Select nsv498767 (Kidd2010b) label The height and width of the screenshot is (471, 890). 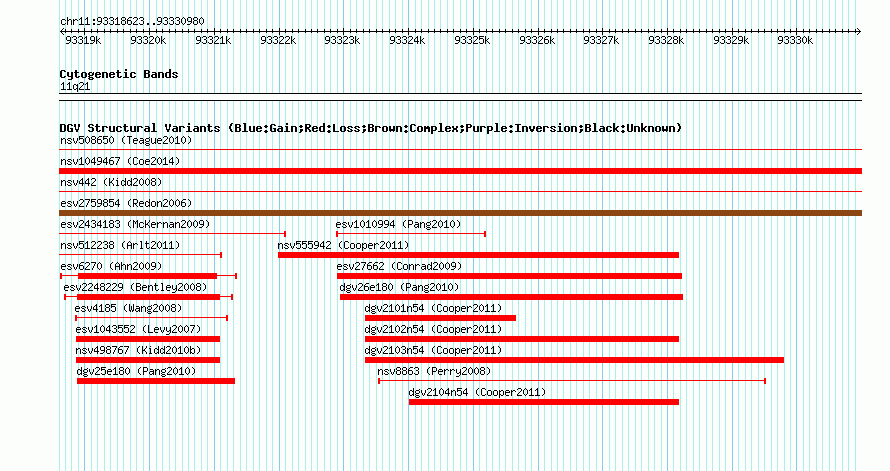click(138, 350)
